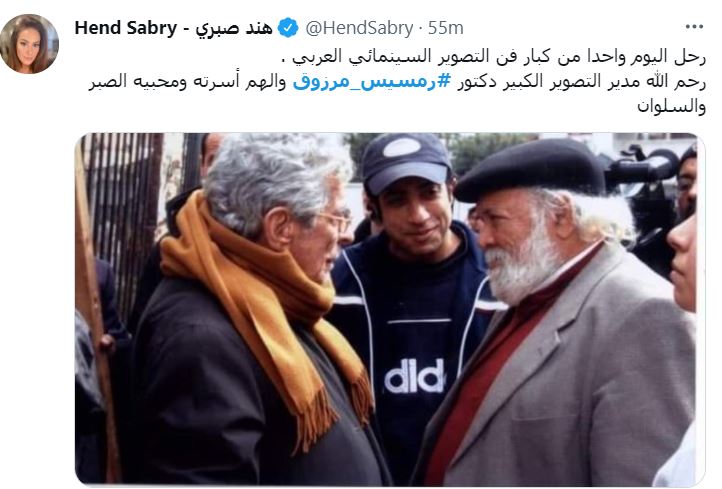The width and height of the screenshot is (722, 489).
Task: Click the Arabic display name هند صبري
Action: [234, 29]
